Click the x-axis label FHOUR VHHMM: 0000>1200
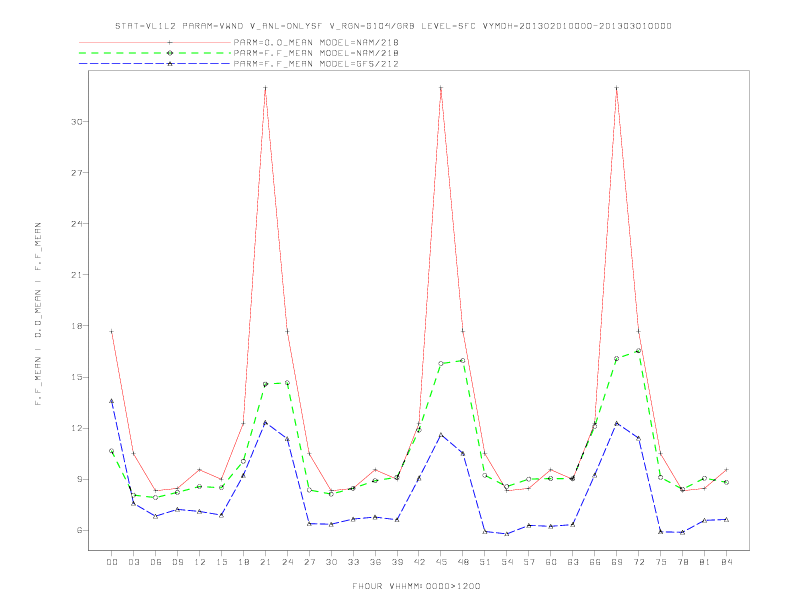 416,586
